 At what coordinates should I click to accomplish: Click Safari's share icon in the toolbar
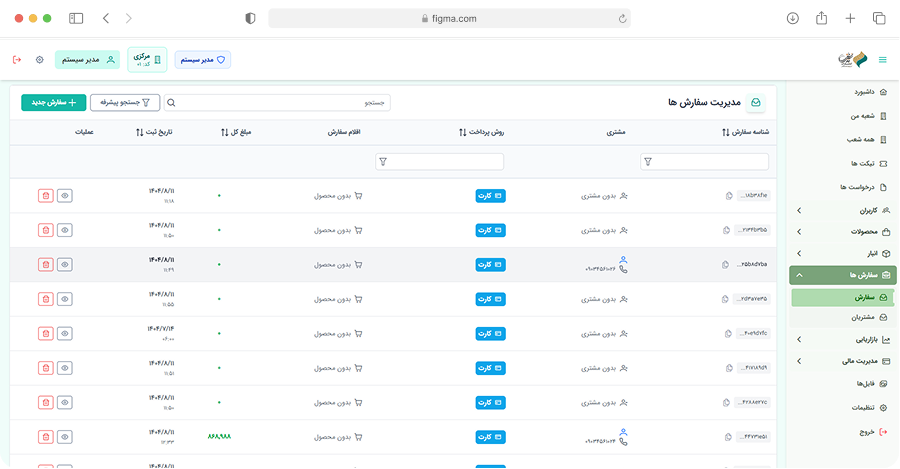click(x=822, y=18)
